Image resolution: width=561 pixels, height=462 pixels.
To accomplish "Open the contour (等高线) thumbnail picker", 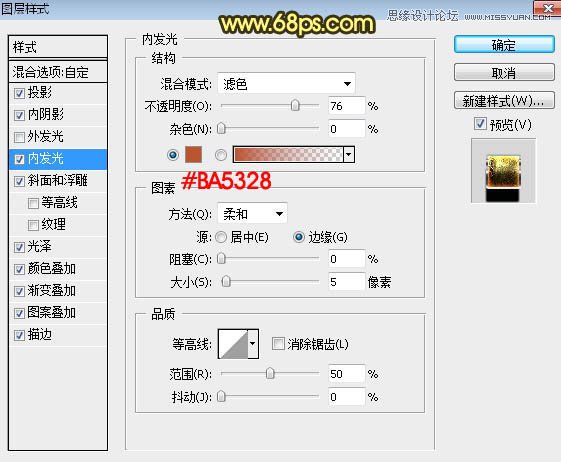I will click(x=233, y=344).
